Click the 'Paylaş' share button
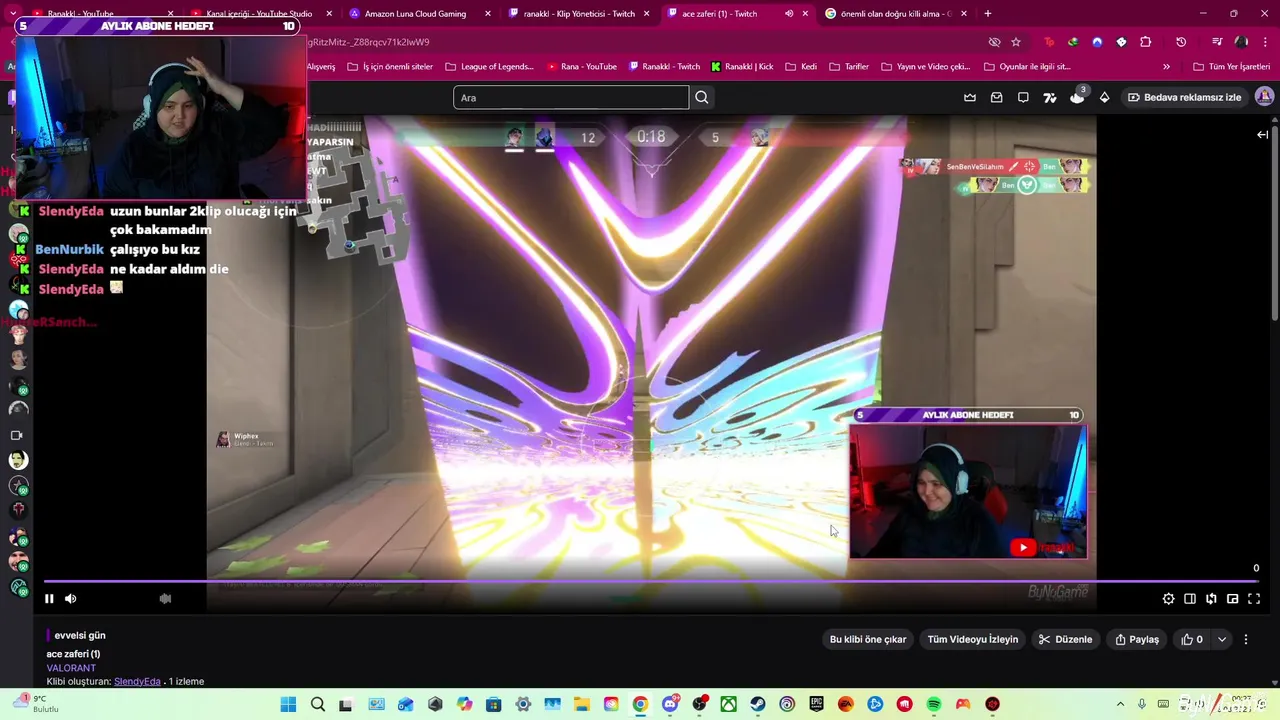Viewport: 1280px width, 720px height. (1137, 639)
